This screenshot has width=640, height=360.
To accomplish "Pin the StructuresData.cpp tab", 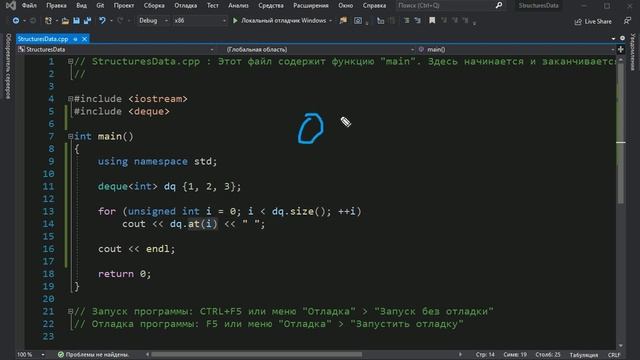I will click(x=76, y=39).
